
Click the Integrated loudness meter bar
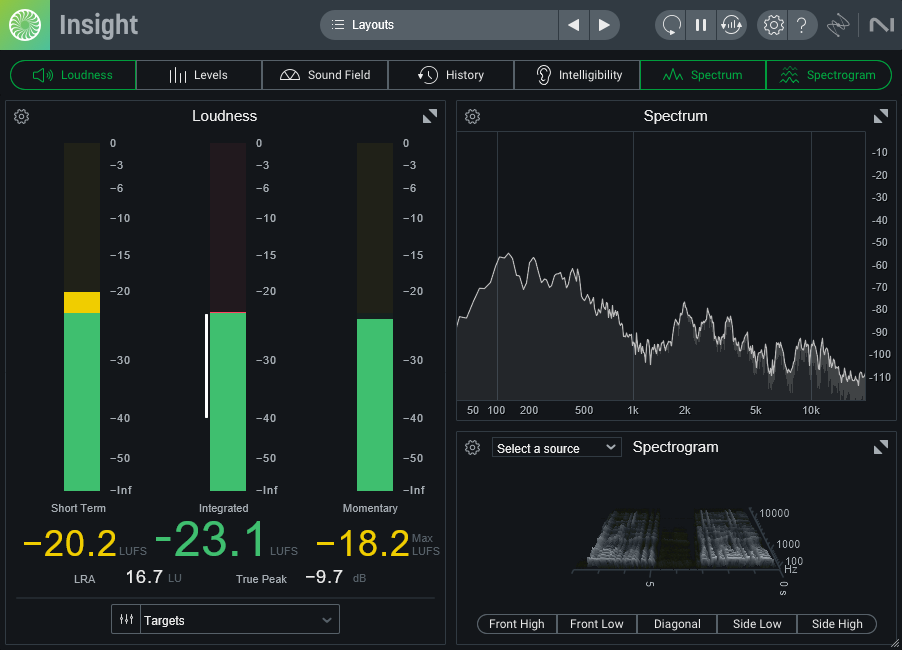(x=228, y=317)
